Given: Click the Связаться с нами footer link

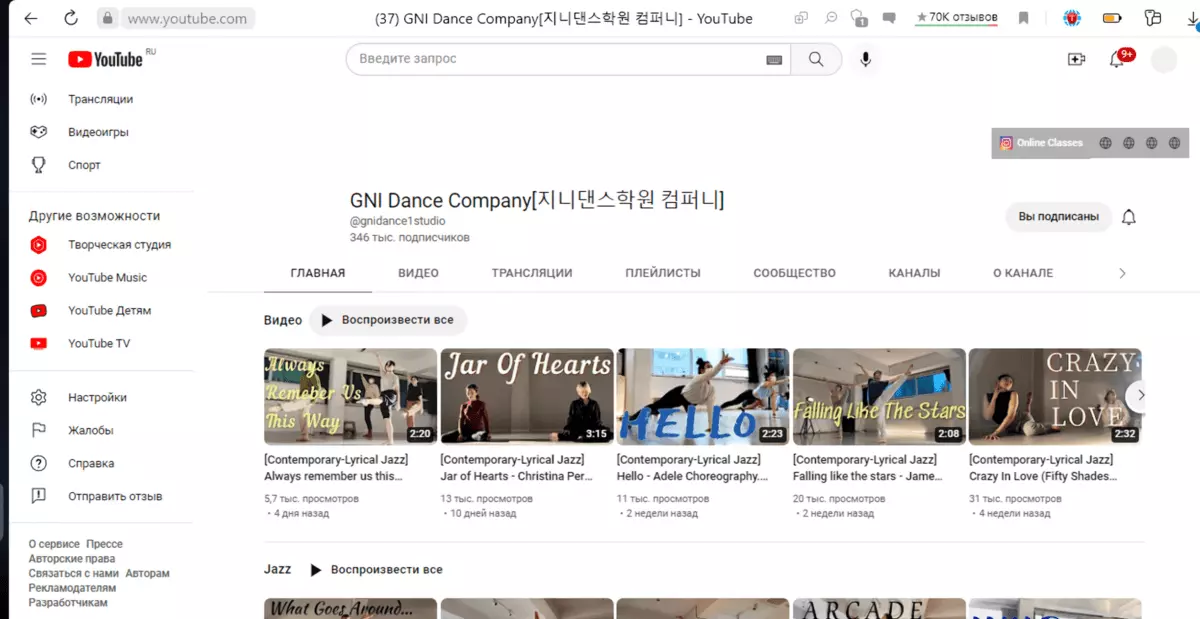Looking at the screenshot, I should point(74,574).
